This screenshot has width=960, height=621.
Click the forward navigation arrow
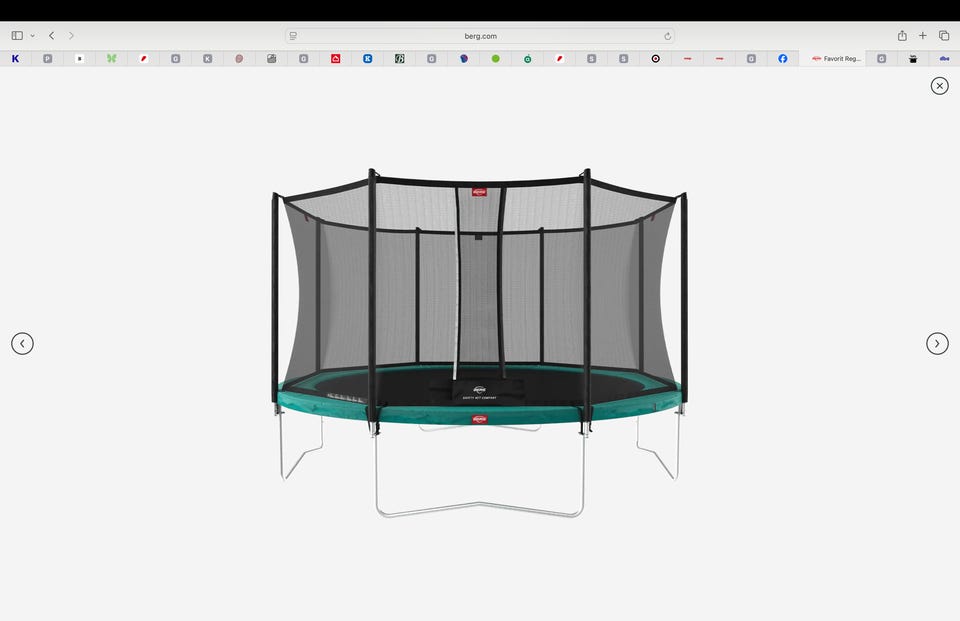pos(71,36)
